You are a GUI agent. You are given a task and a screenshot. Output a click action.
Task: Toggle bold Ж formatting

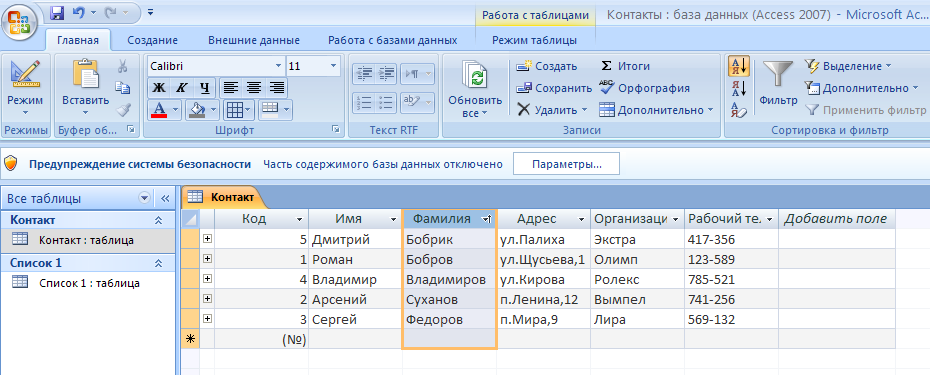(159, 88)
